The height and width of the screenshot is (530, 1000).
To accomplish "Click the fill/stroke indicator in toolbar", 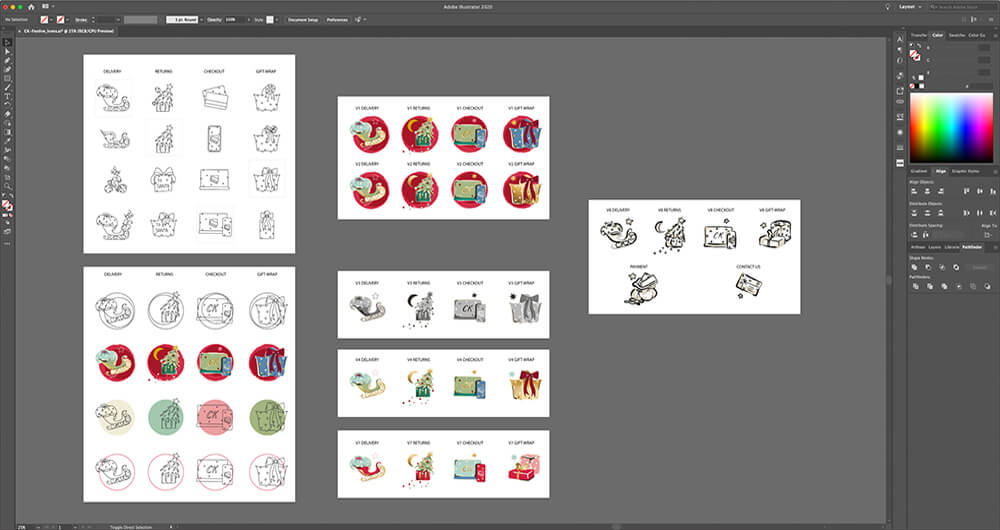I will 7,205.
